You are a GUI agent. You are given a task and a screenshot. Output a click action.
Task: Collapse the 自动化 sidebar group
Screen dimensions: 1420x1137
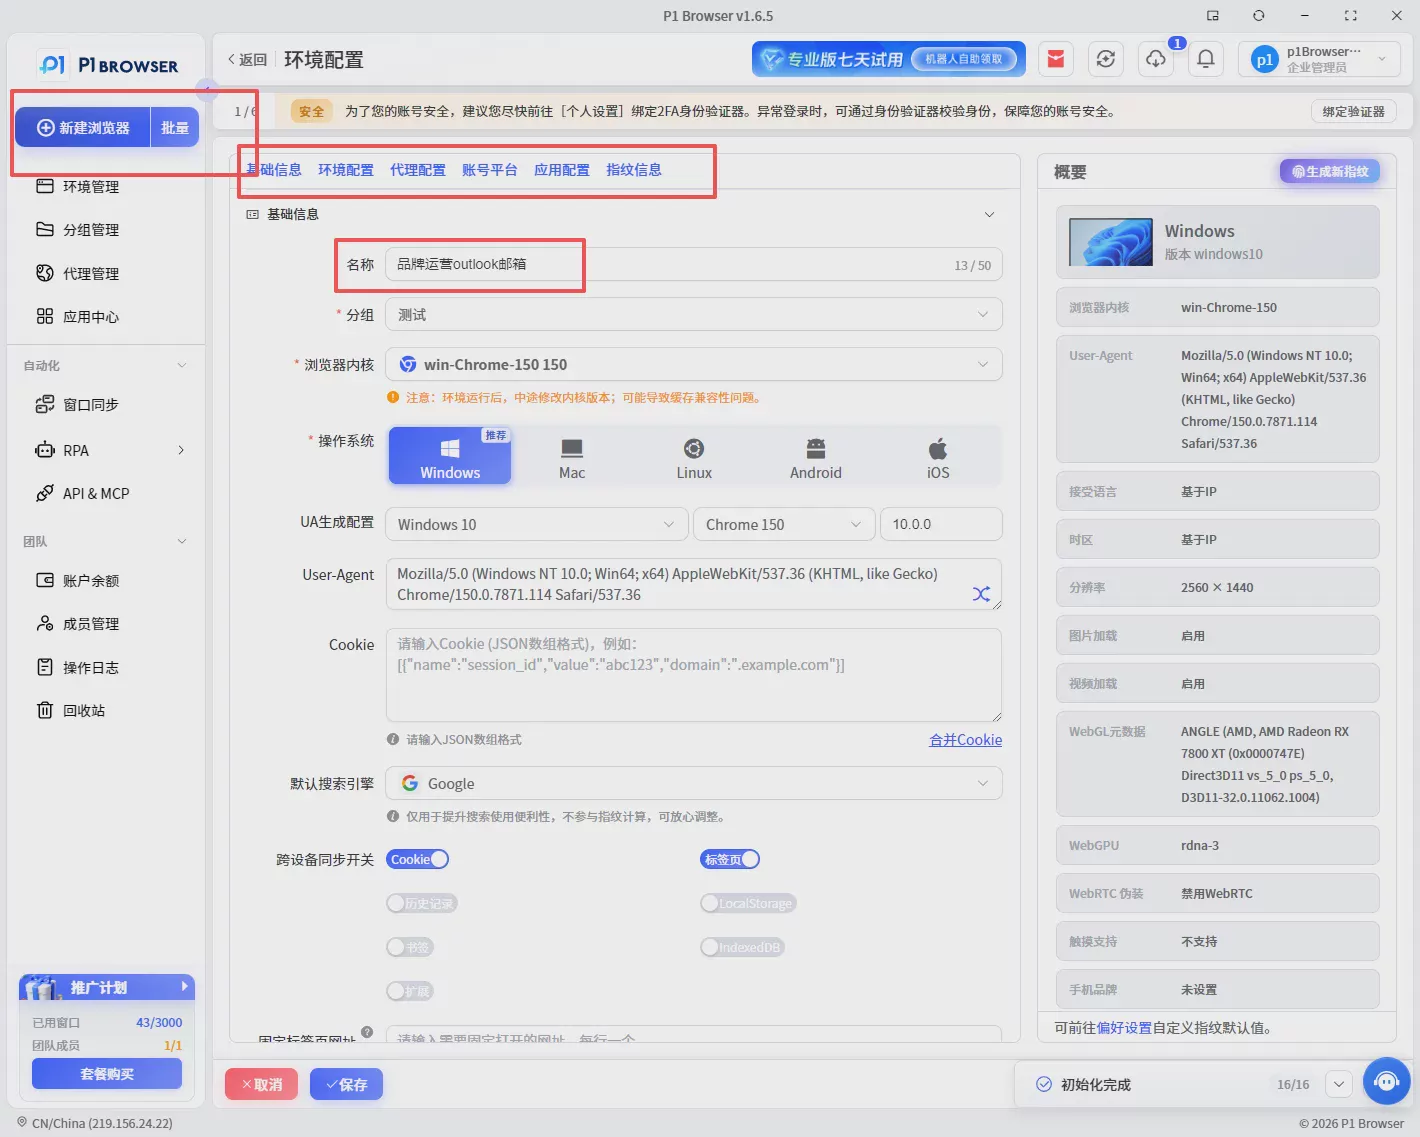click(181, 365)
